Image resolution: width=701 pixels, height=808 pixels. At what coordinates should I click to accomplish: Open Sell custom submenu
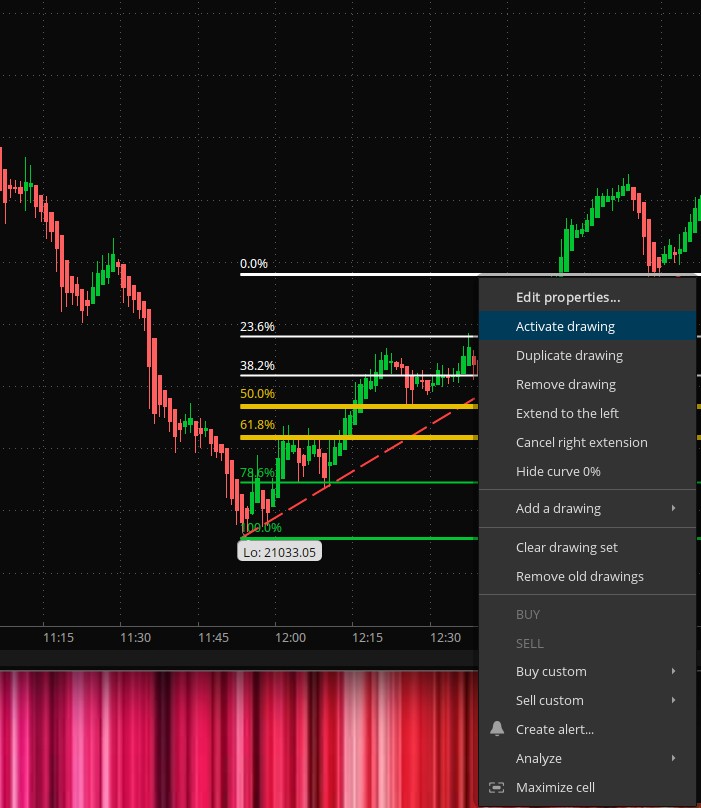(x=587, y=700)
